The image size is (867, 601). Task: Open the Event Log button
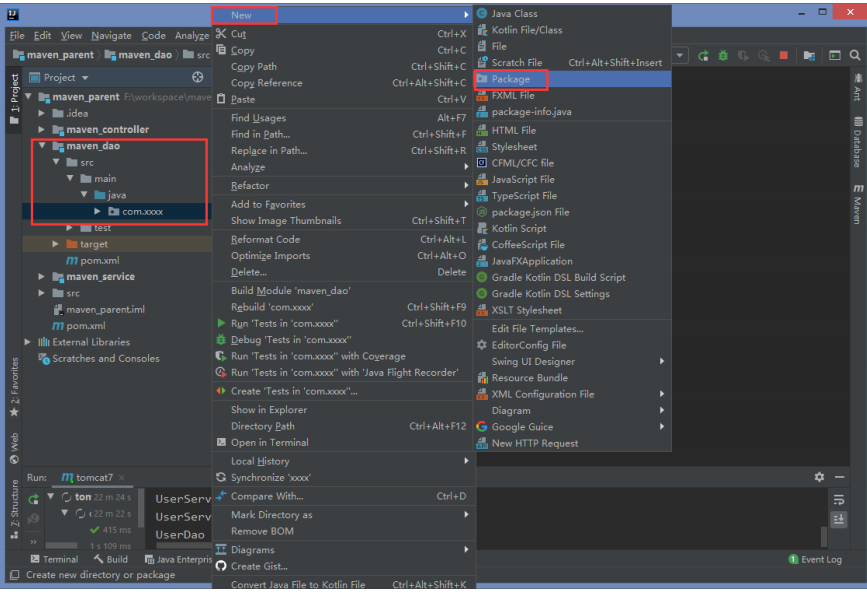coord(815,560)
